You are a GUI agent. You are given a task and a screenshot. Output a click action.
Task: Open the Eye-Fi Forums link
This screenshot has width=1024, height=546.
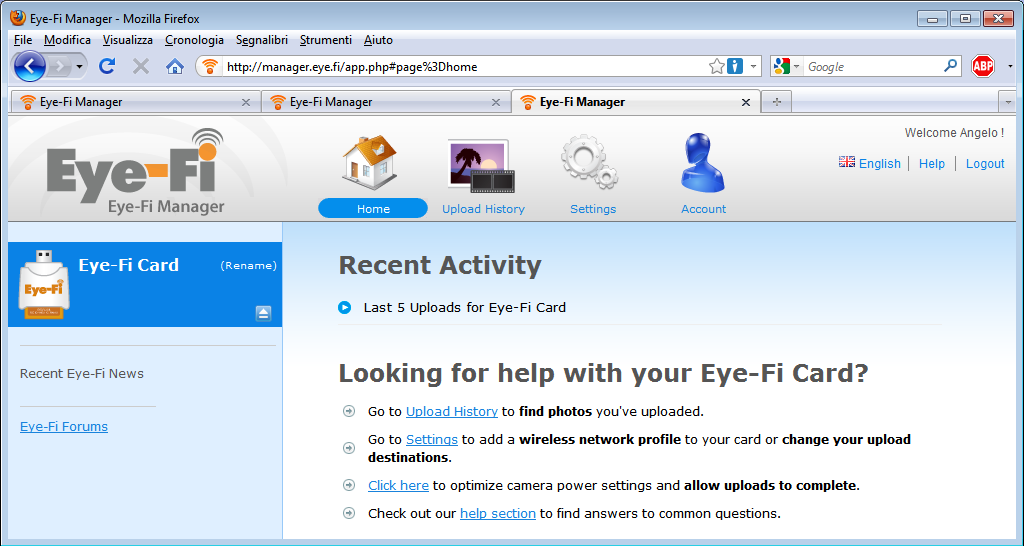coord(64,426)
